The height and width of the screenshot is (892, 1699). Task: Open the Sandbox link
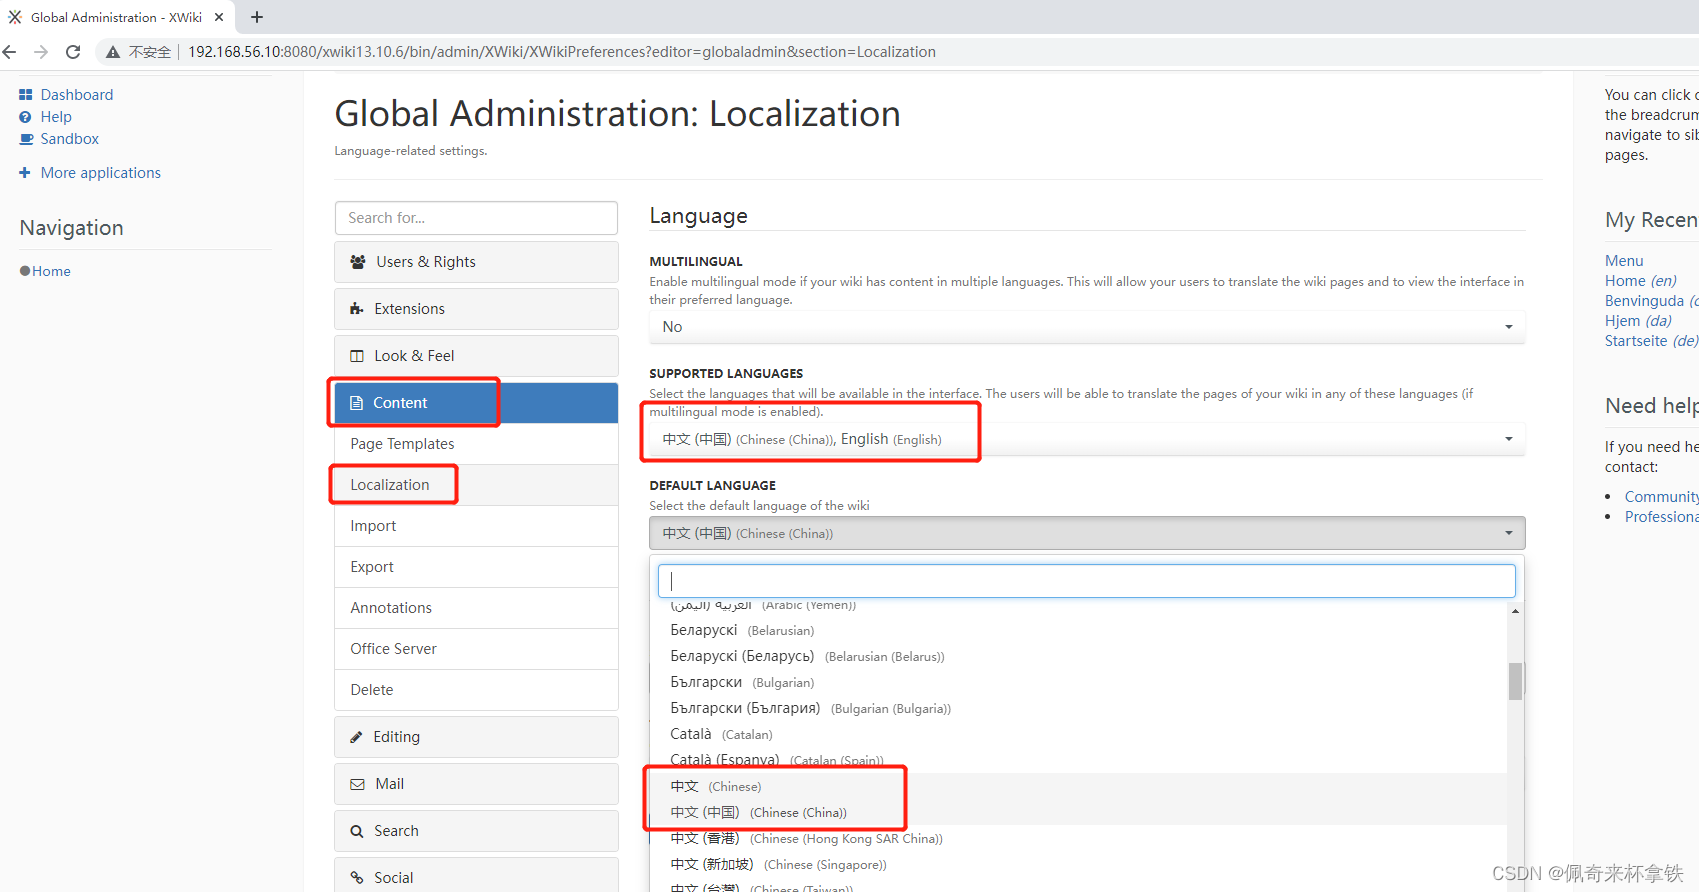[x=70, y=139]
